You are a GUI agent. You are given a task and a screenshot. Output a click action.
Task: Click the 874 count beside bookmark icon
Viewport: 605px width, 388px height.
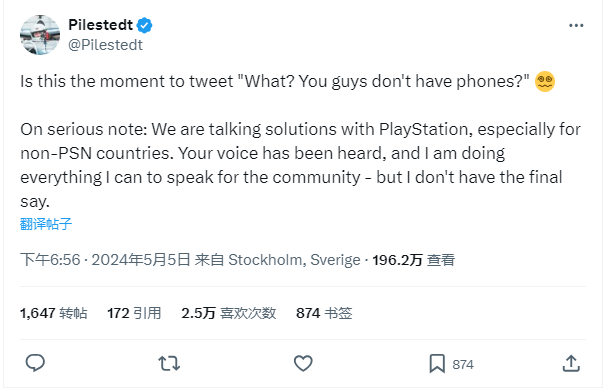click(463, 364)
